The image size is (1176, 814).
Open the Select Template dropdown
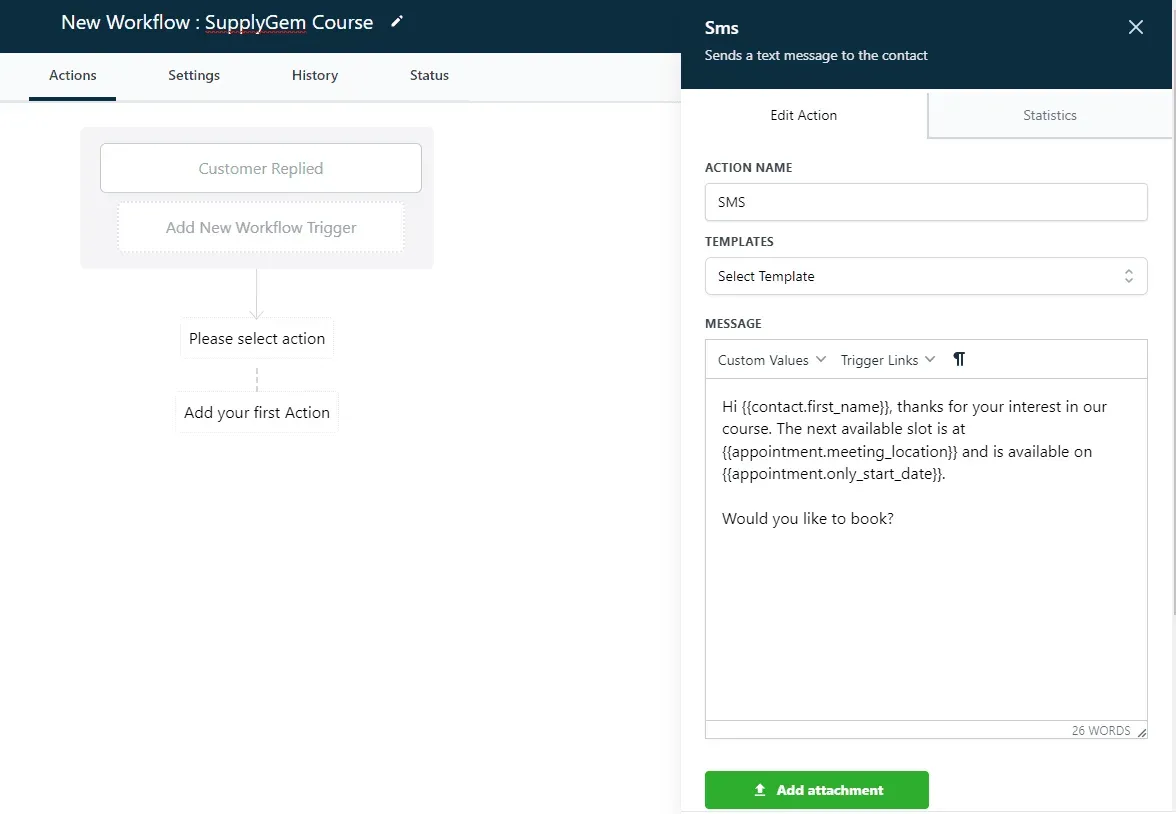(x=926, y=276)
